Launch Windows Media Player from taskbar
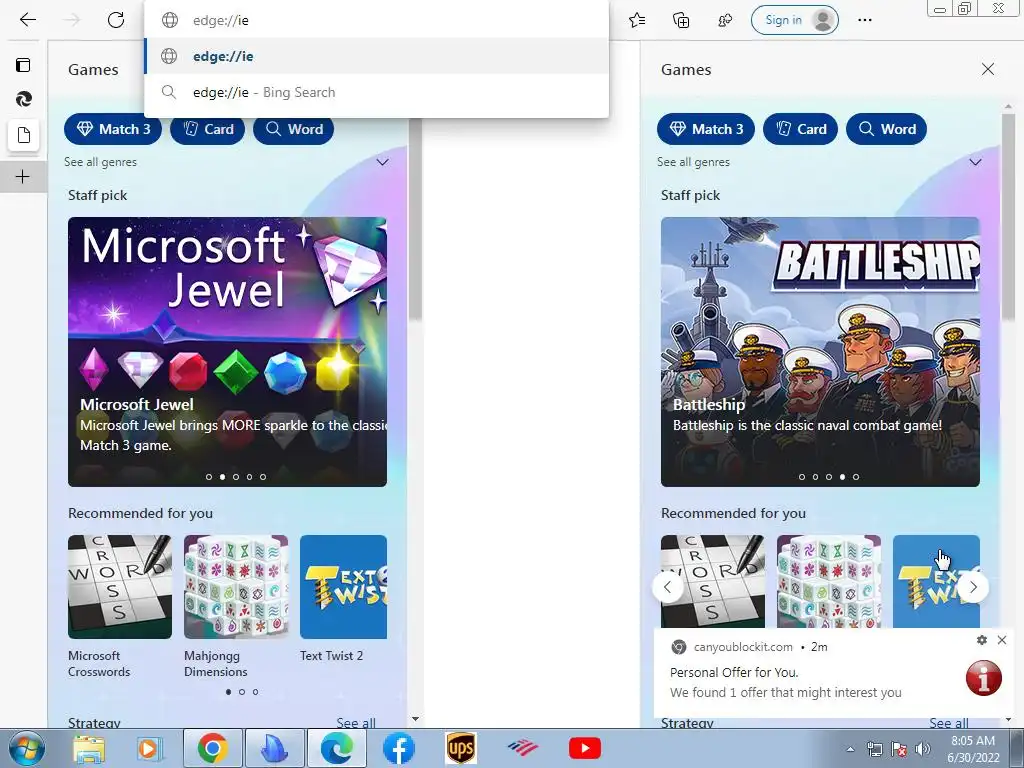 [149, 748]
